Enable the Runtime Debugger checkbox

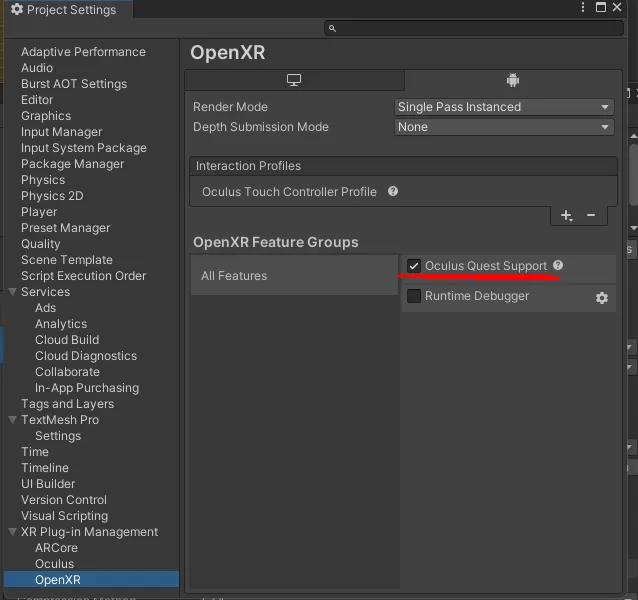click(414, 296)
